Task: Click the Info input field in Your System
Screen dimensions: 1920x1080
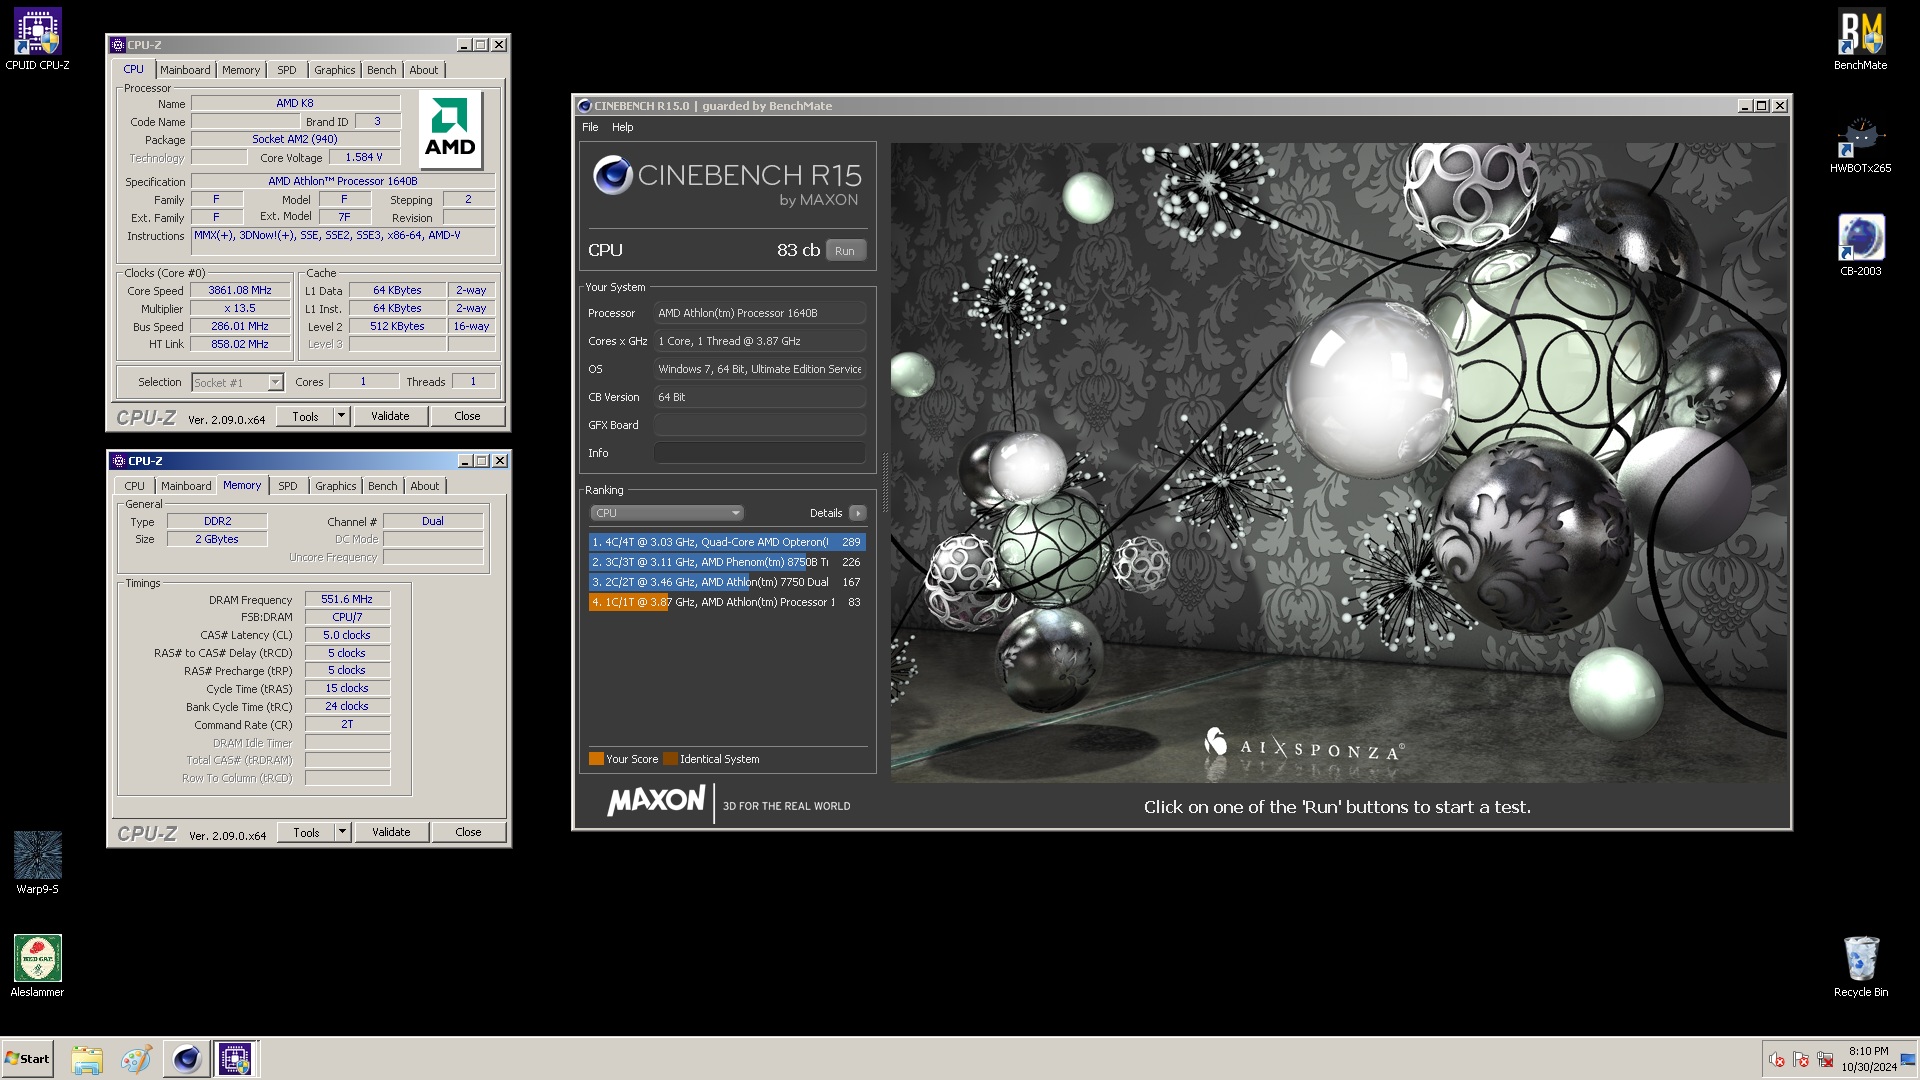Action: click(x=760, y=453)
